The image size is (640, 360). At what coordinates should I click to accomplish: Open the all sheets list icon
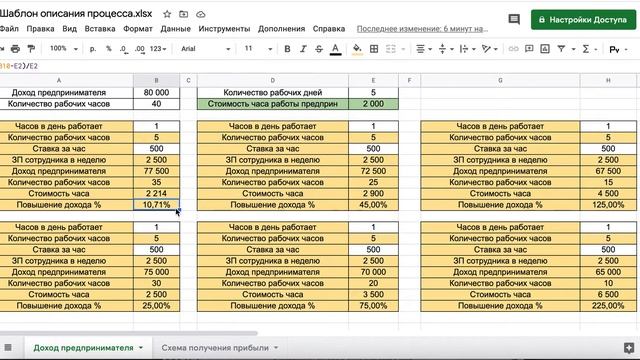(8, 348)
